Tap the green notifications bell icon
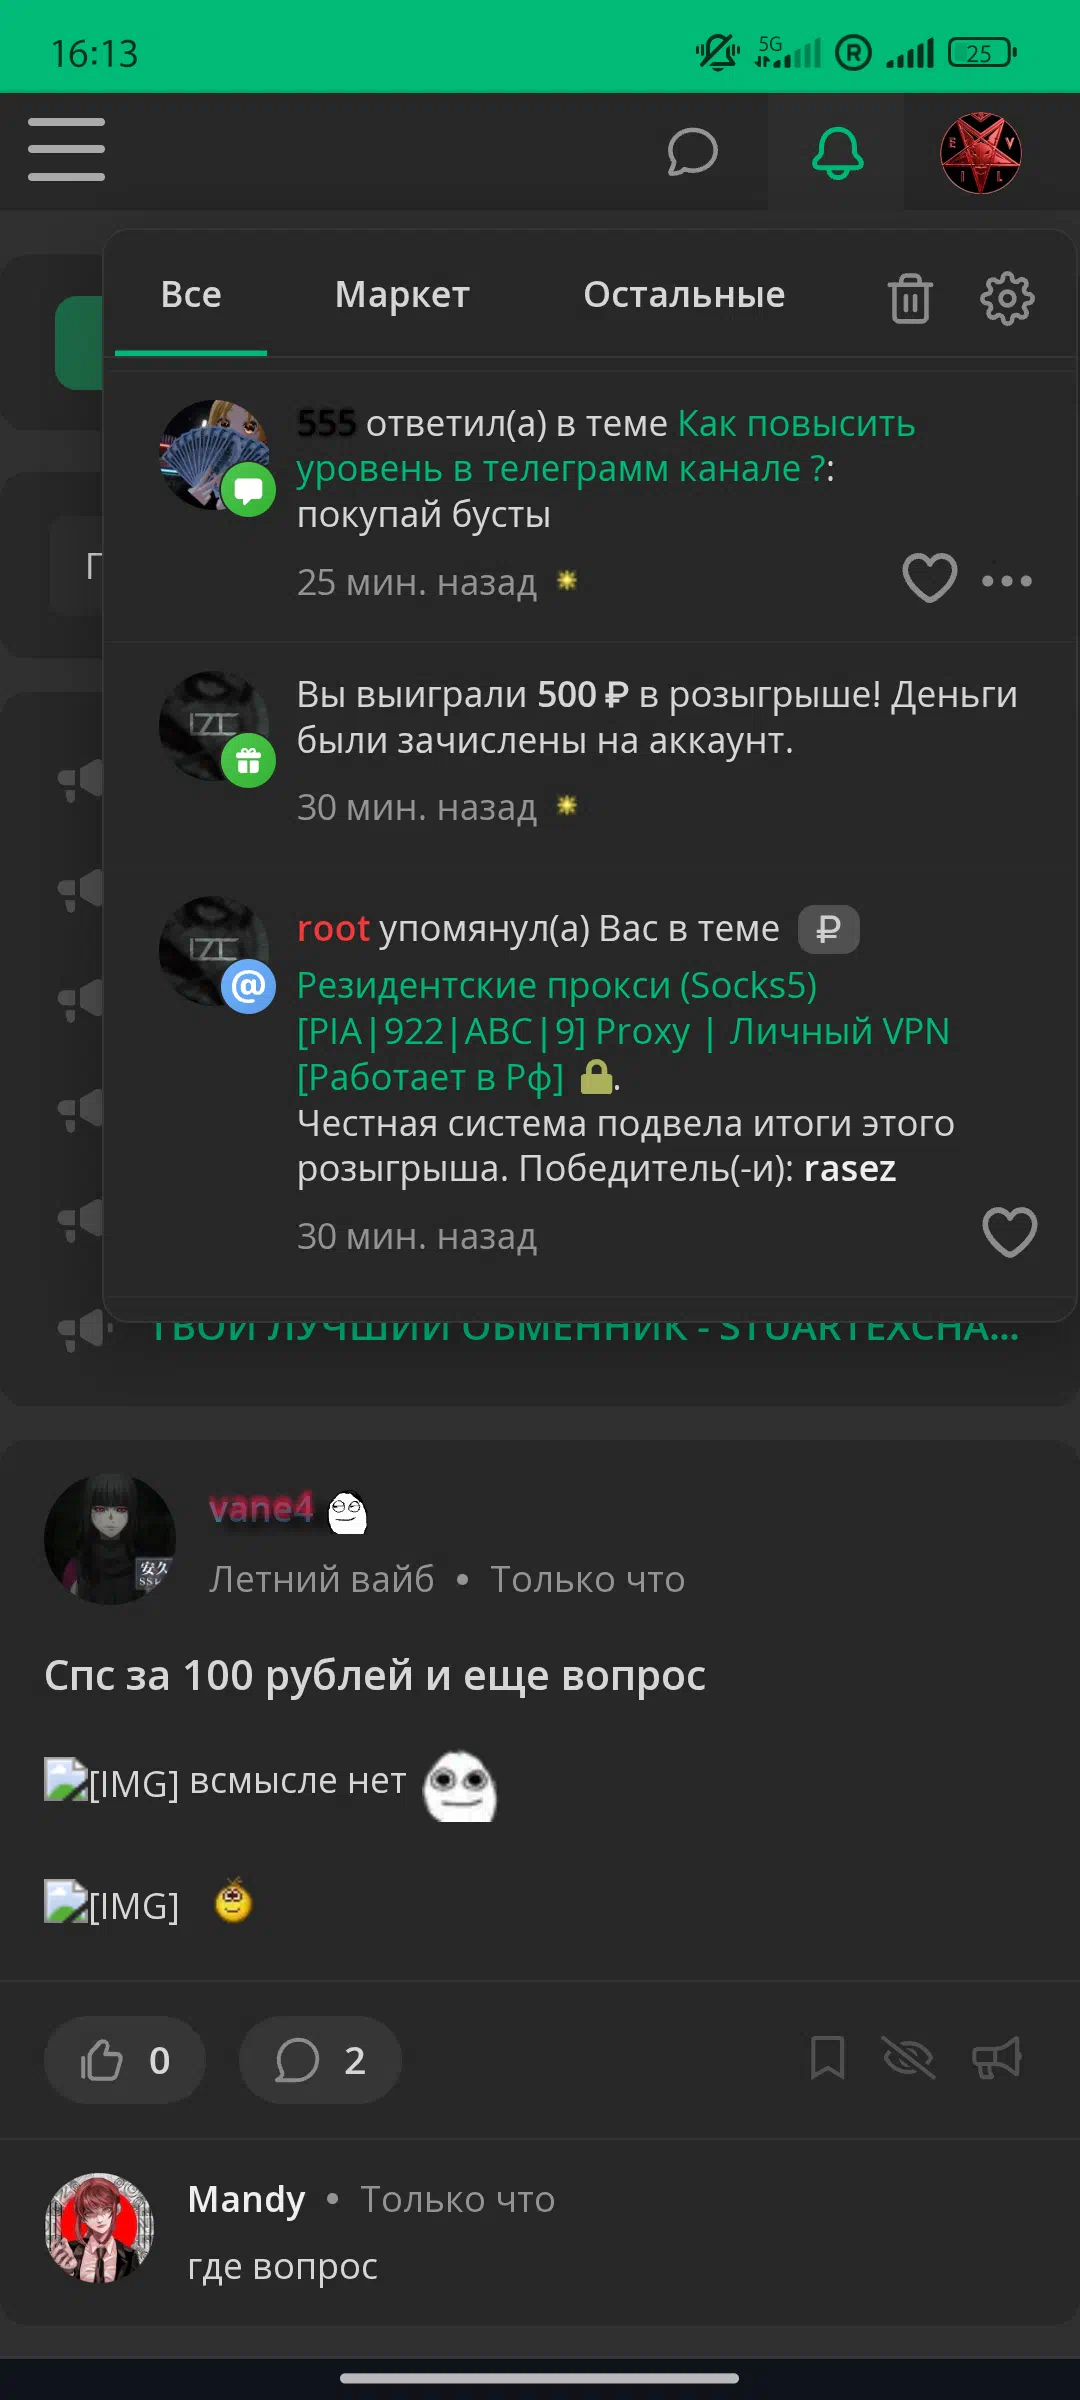The image size is (1080, 2400). (x=837, y=152)
